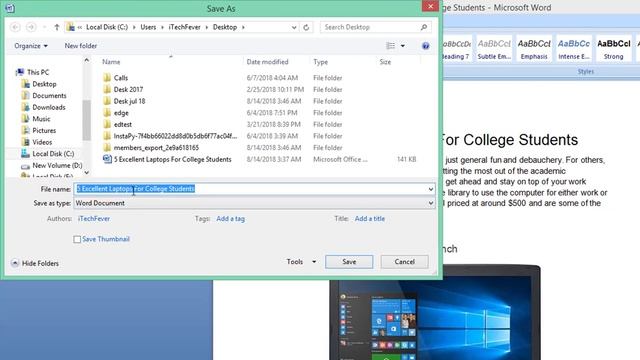Select Users in address path

[x=148, y=27]
